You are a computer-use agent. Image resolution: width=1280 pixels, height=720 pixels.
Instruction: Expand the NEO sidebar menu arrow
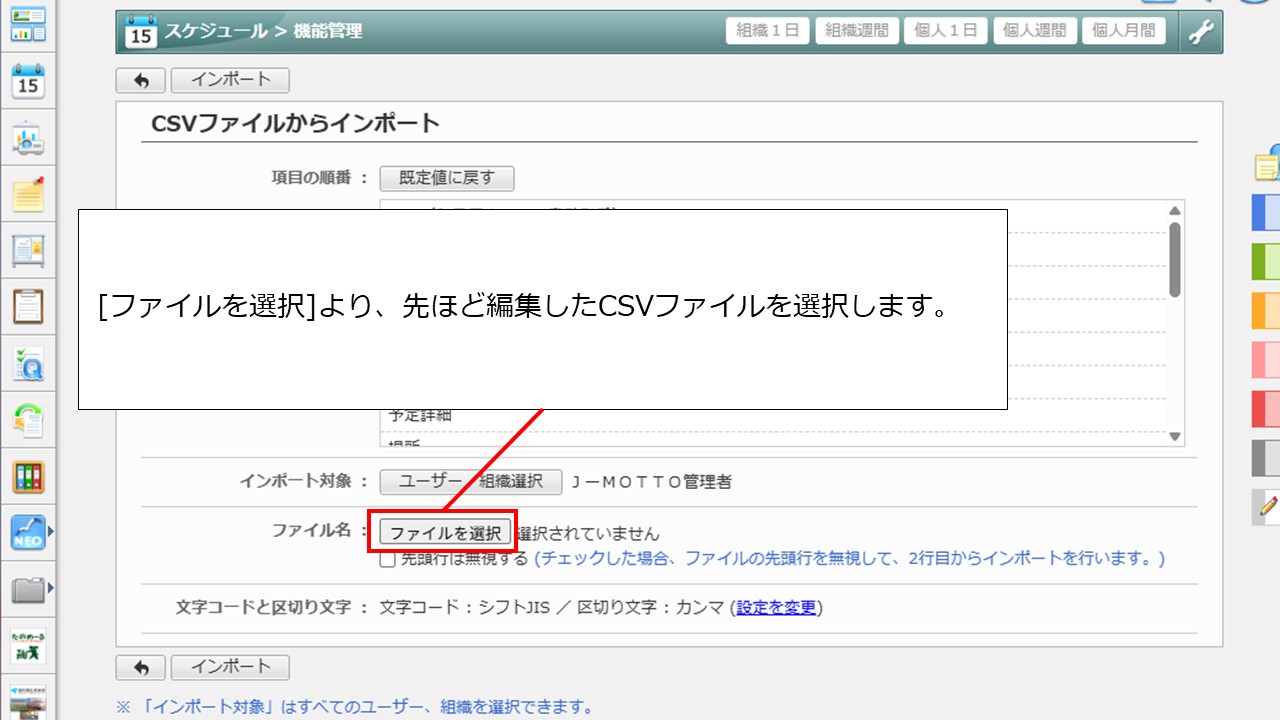click(51, 532)
